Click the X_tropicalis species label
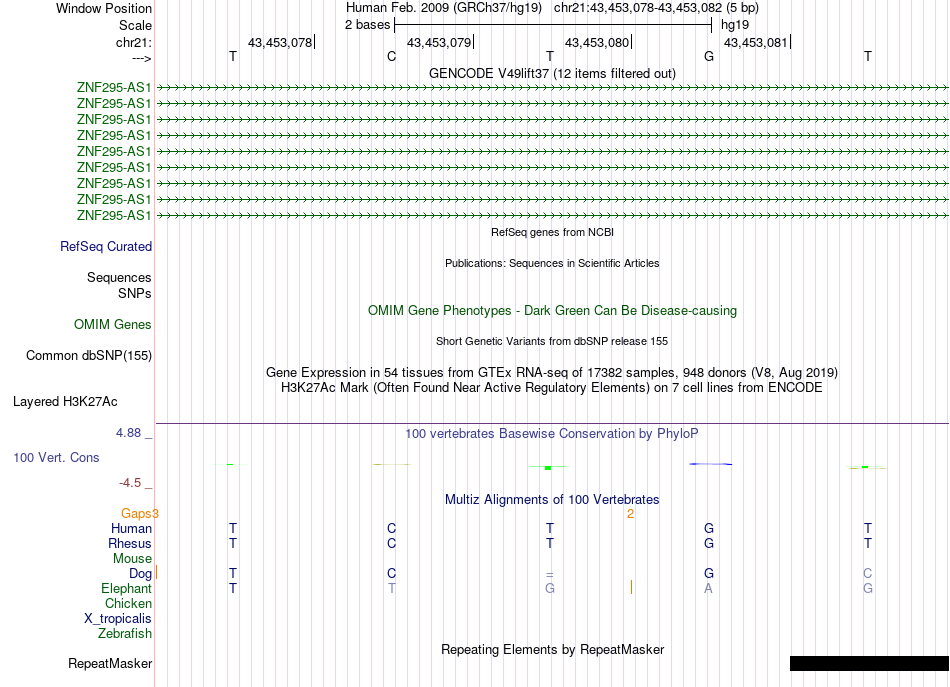This screenshot has height=687, width=950. [118, 619]
